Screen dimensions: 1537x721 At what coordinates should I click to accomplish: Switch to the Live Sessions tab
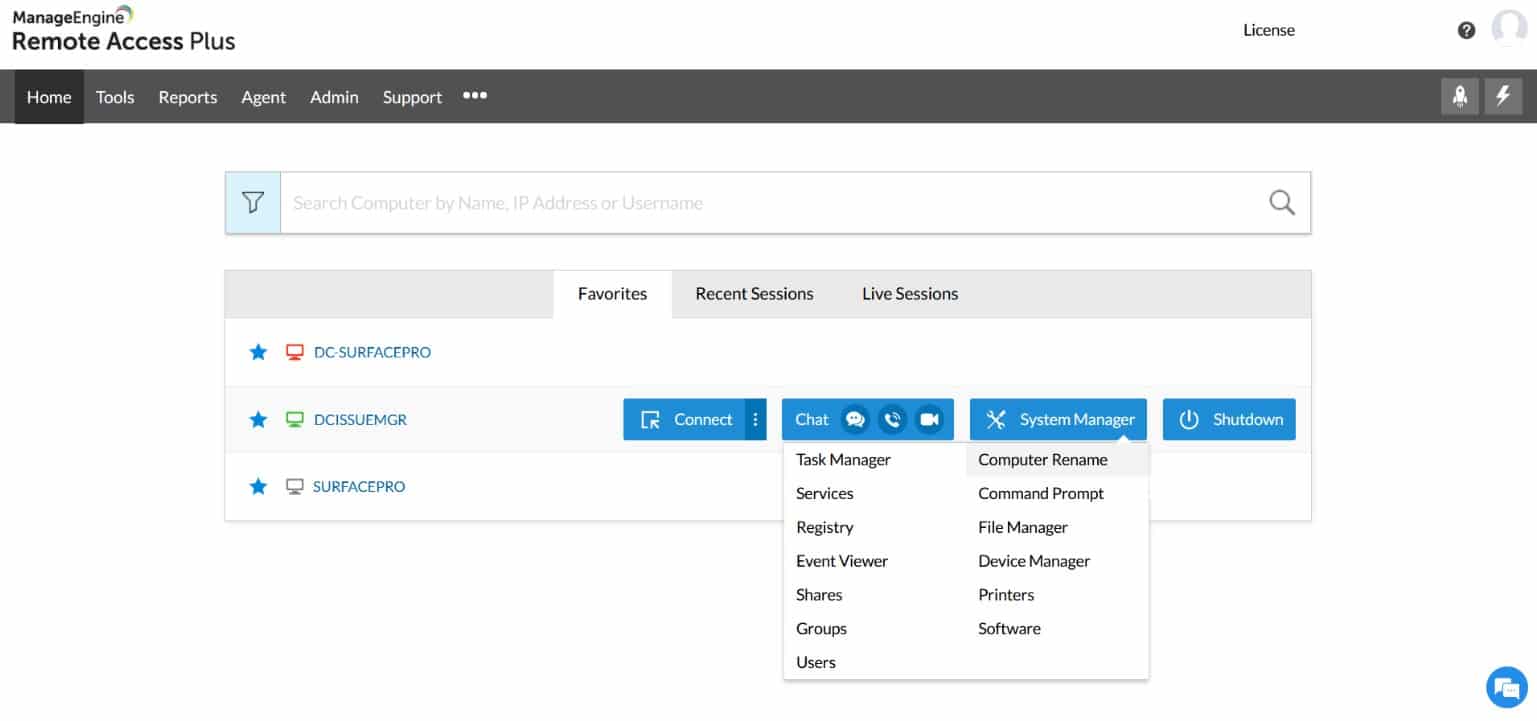pos(910,294)
